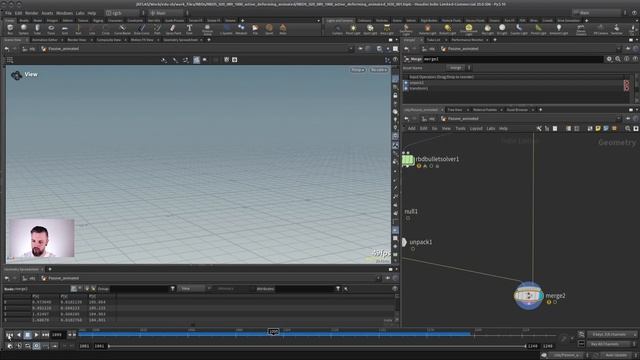Screen dimensions: 640x360
Task: Select the Path shelf tool
Action: click(x=157, y=29)
